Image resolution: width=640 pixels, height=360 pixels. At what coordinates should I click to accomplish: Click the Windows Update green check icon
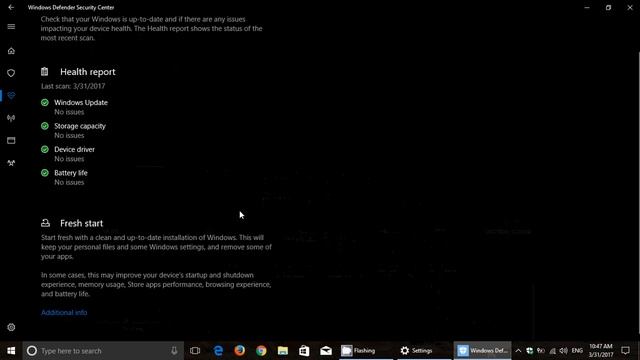pyautogui.click(x=45, y=102)
